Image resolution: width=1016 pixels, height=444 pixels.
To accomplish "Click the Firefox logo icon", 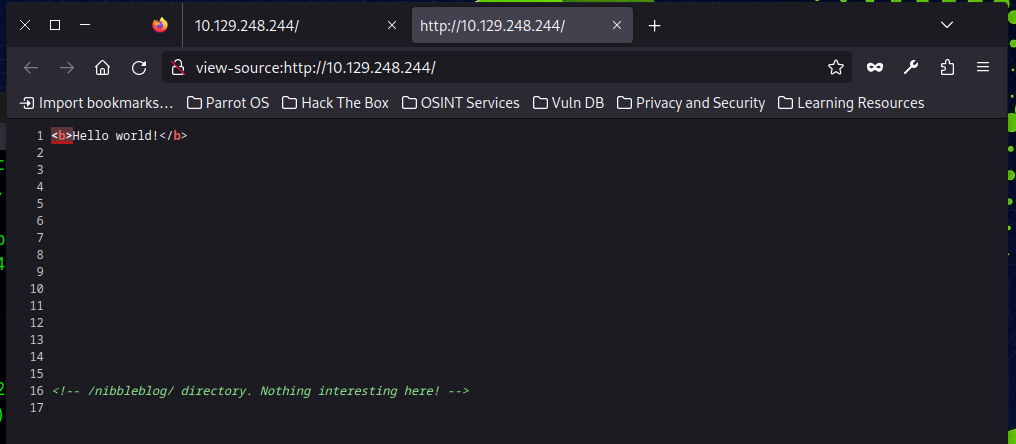I will point(160,25).
